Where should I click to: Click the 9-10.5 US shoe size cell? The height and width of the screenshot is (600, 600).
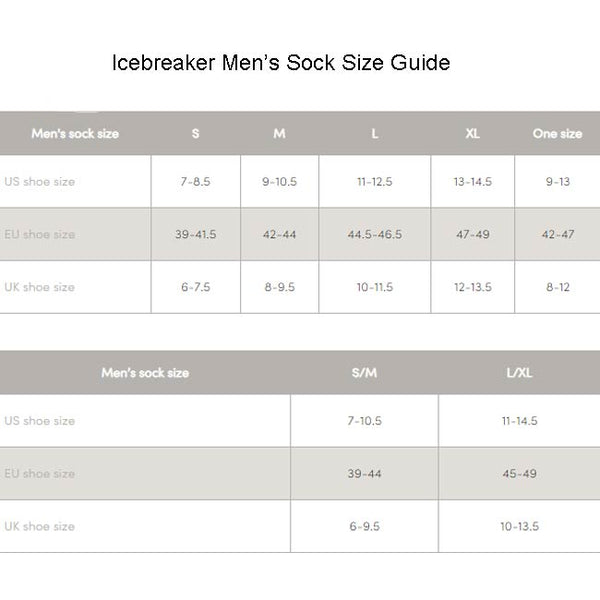click(279, 182)
